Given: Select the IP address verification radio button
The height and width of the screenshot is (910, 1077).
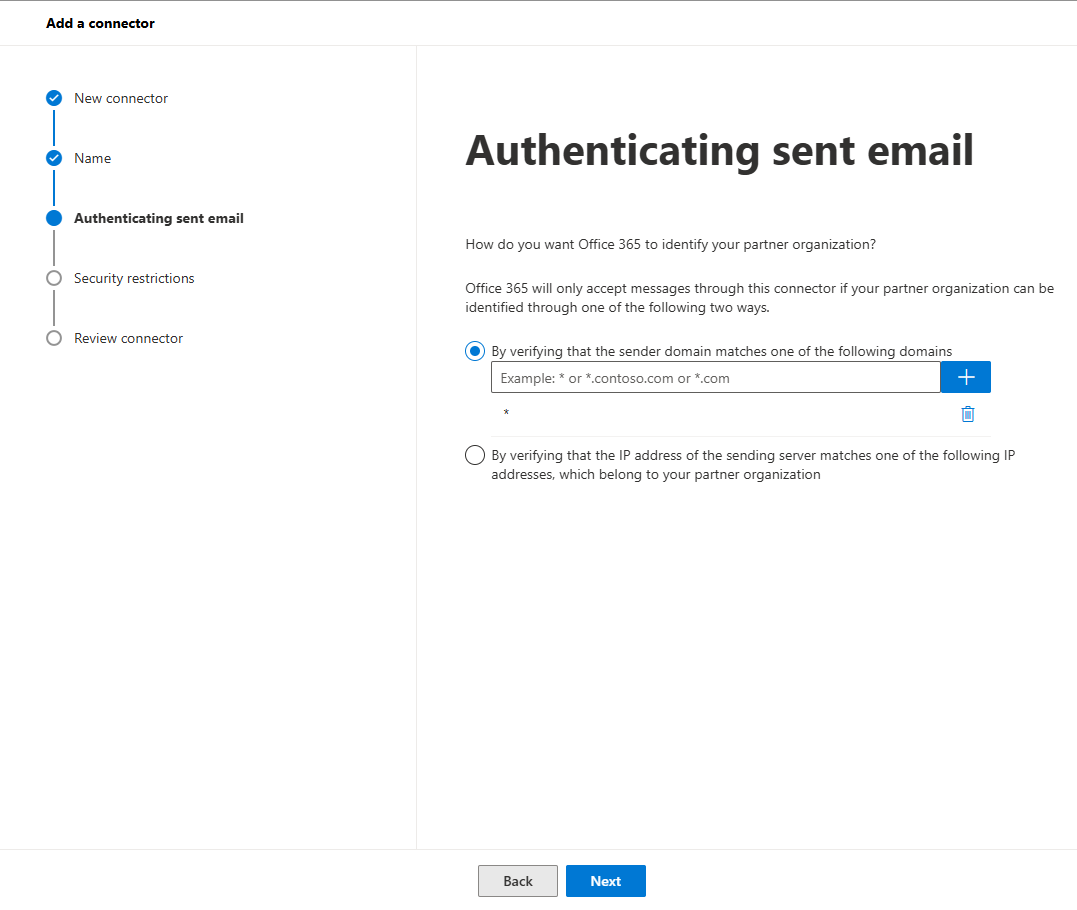Looking at the screenshot, I should pos(475,455).
